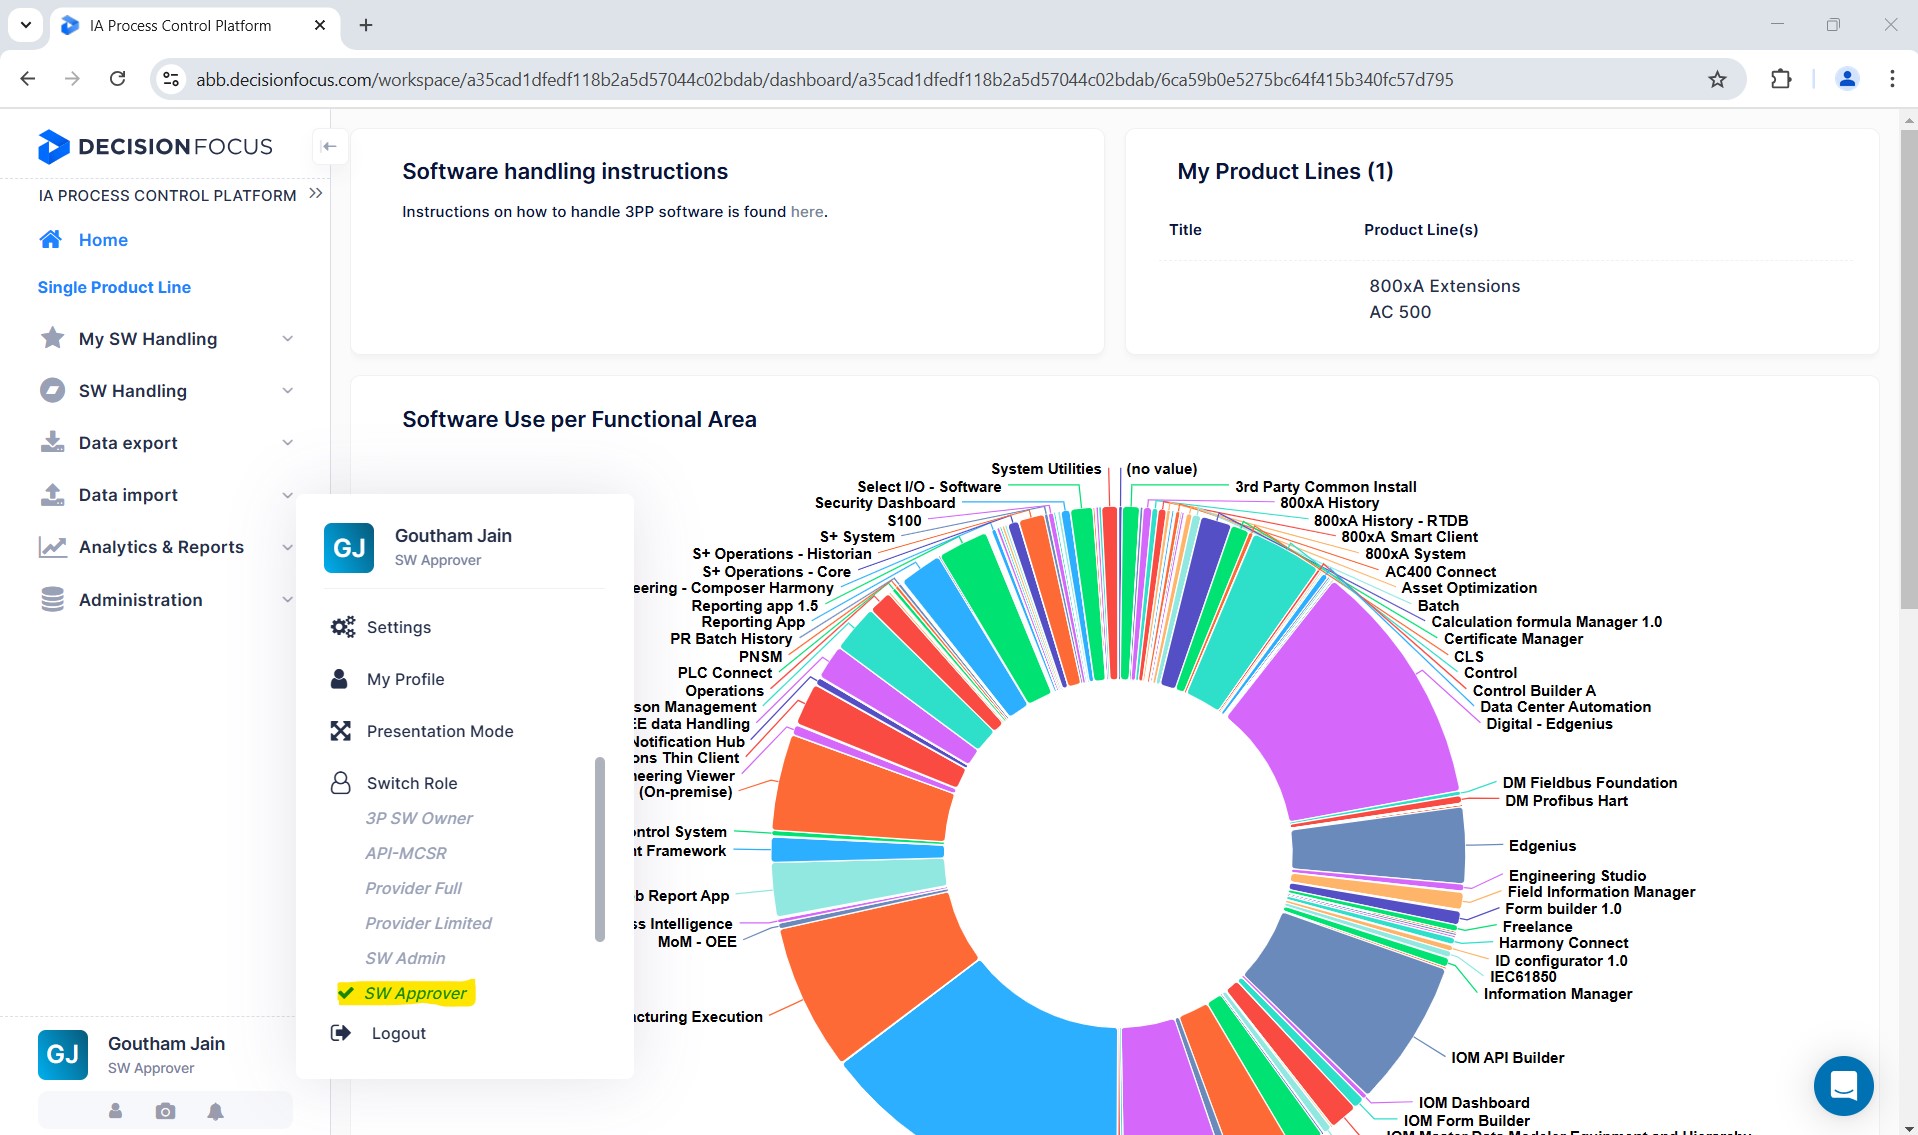Select the API-MCSR role
Viewport: 1918px width, 1135px height.
coord(406,853)
